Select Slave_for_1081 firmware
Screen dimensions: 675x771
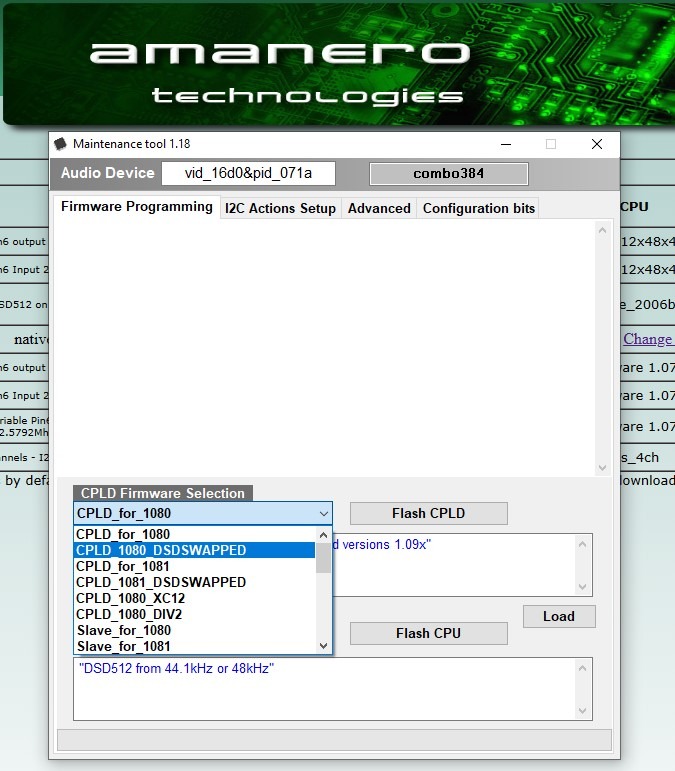[x=194, y=646]
